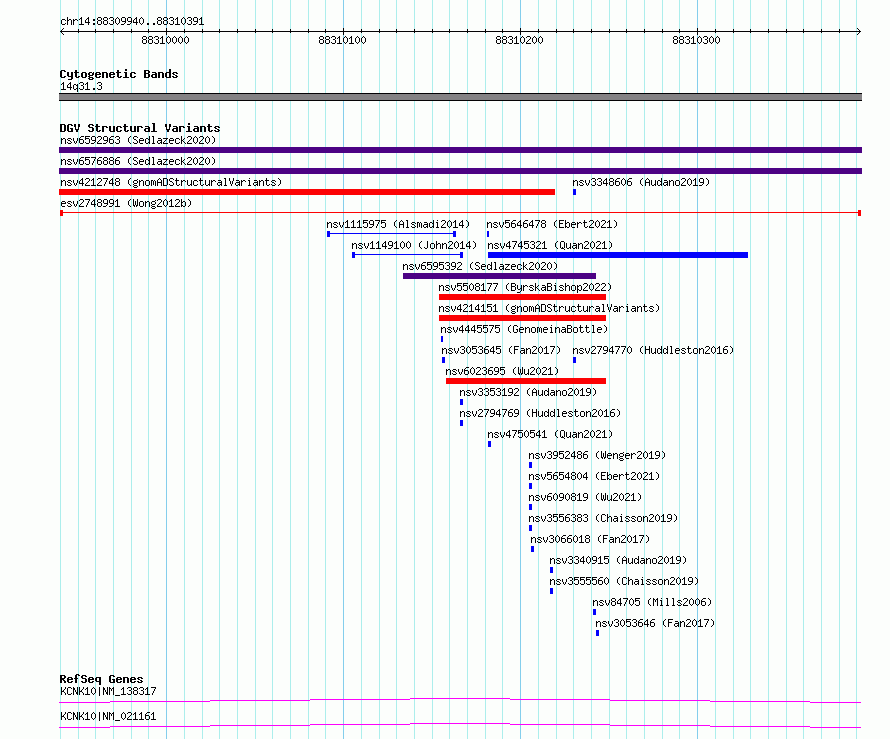Click the blue span under nsv1115975

coord(392,234)
